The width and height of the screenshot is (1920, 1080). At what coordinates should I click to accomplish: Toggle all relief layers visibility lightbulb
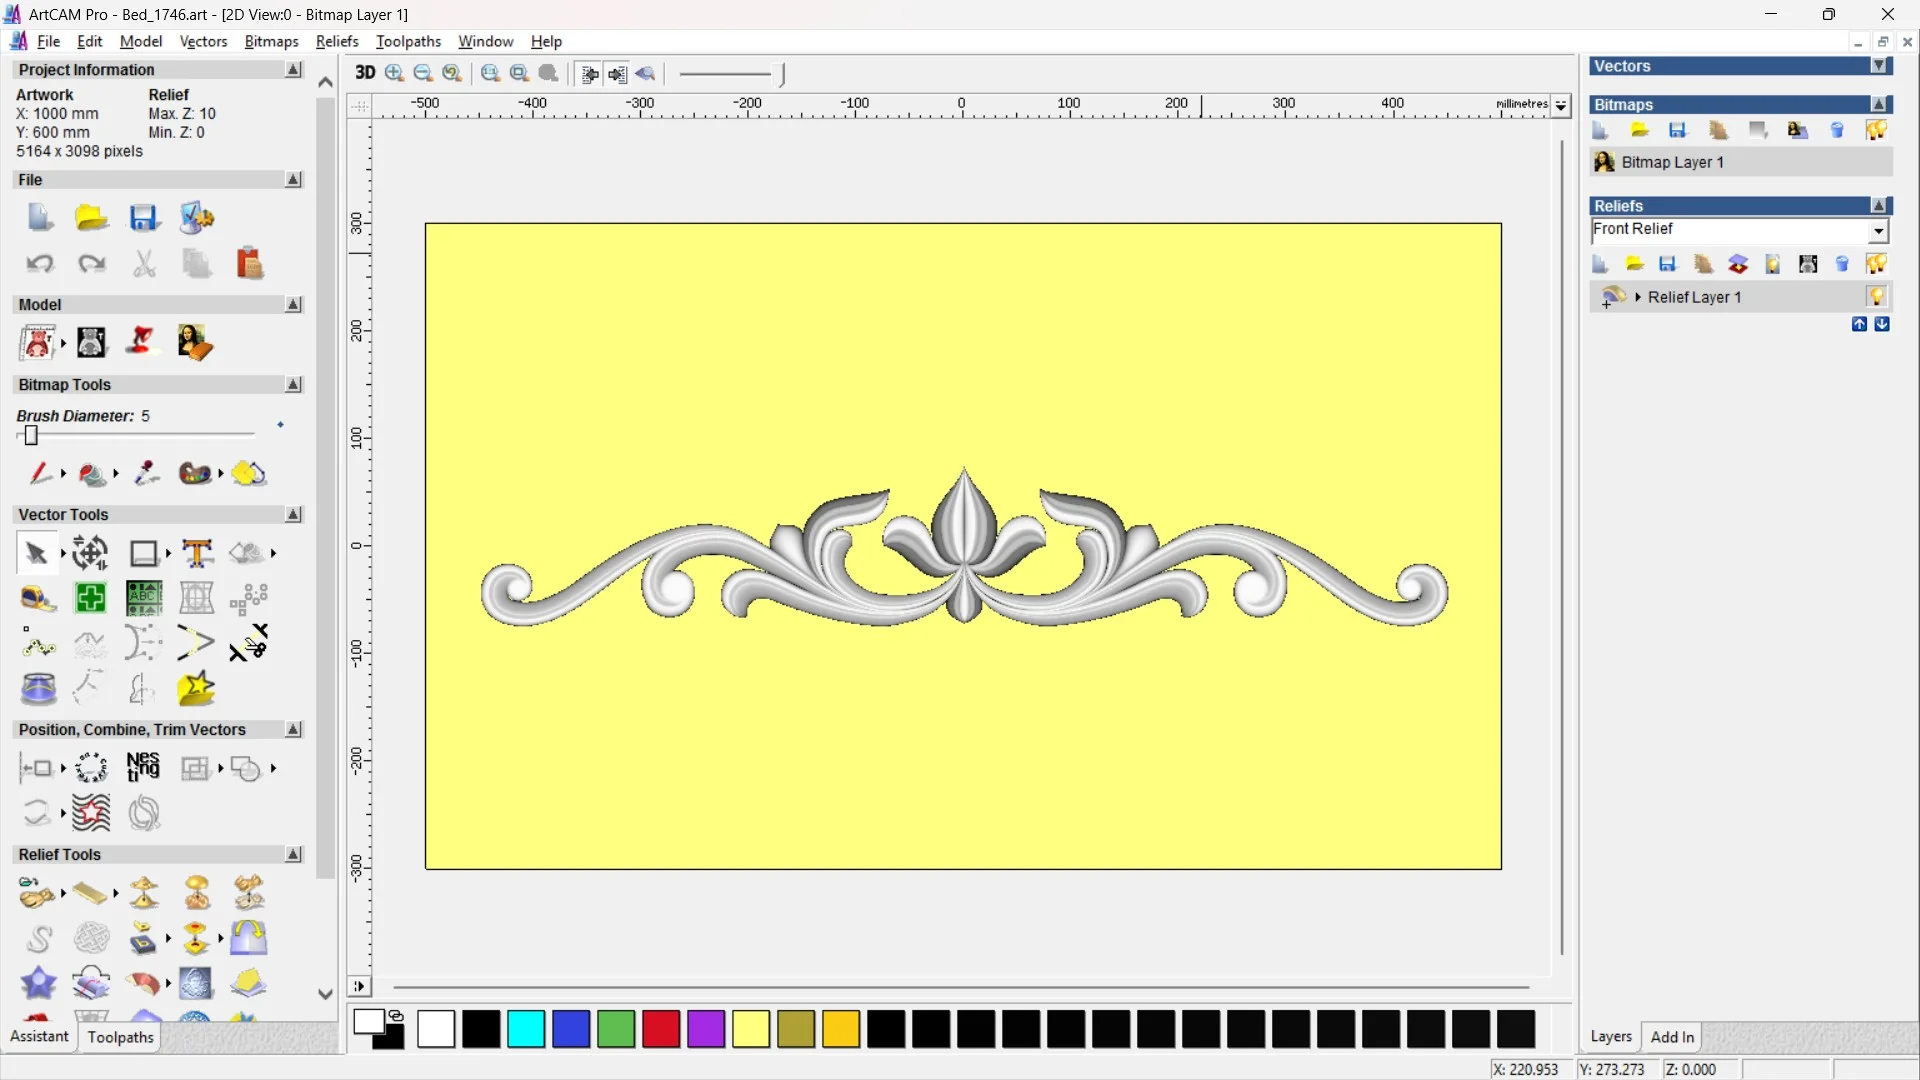pos(1876,264)
